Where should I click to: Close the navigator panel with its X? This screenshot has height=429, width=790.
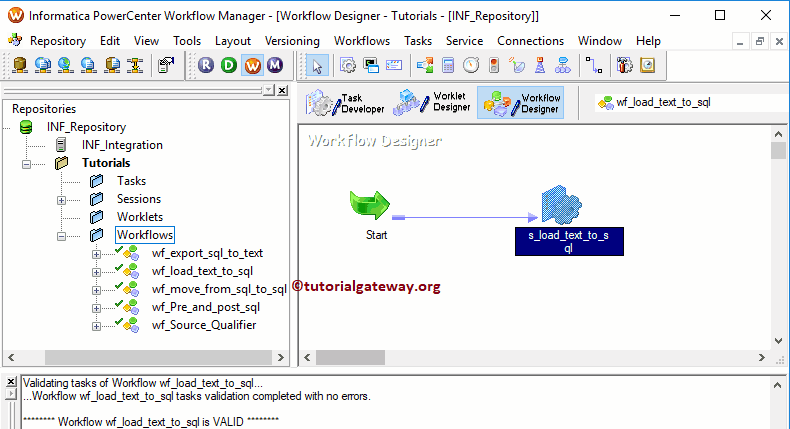pos(283,90)
